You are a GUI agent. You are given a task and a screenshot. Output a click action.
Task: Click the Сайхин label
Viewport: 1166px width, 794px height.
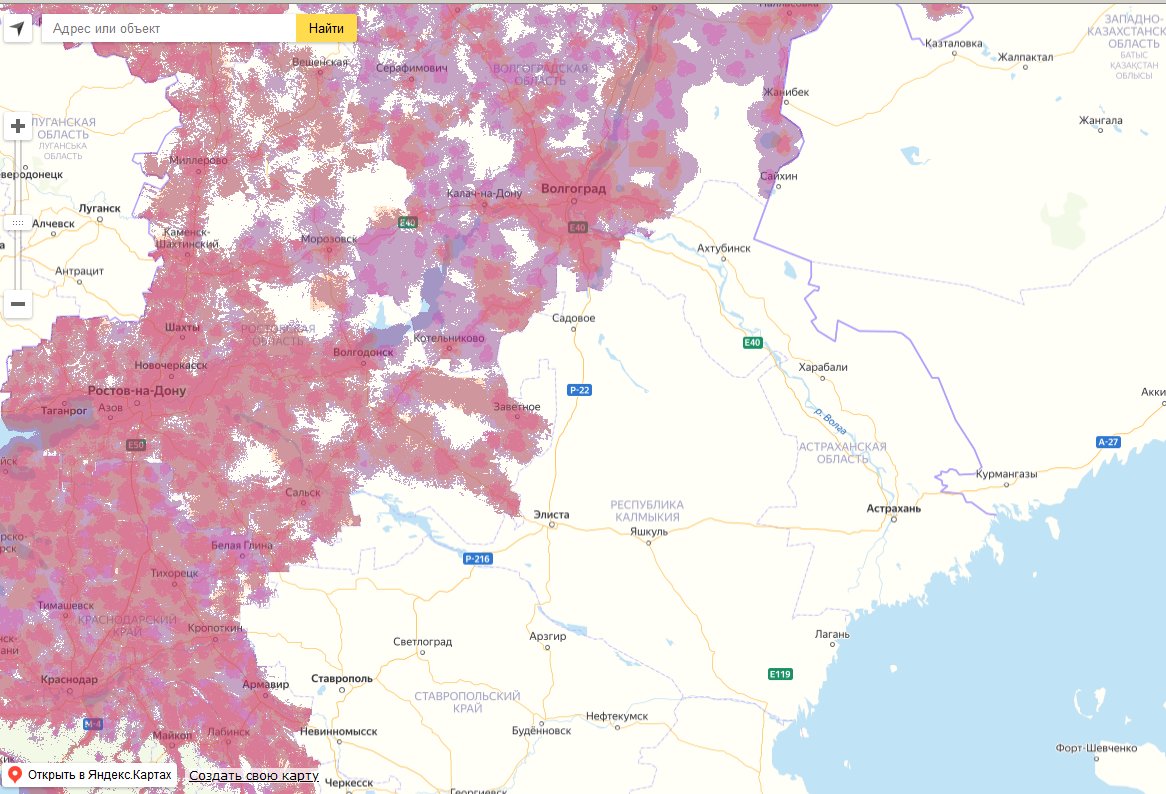point(779,175)
